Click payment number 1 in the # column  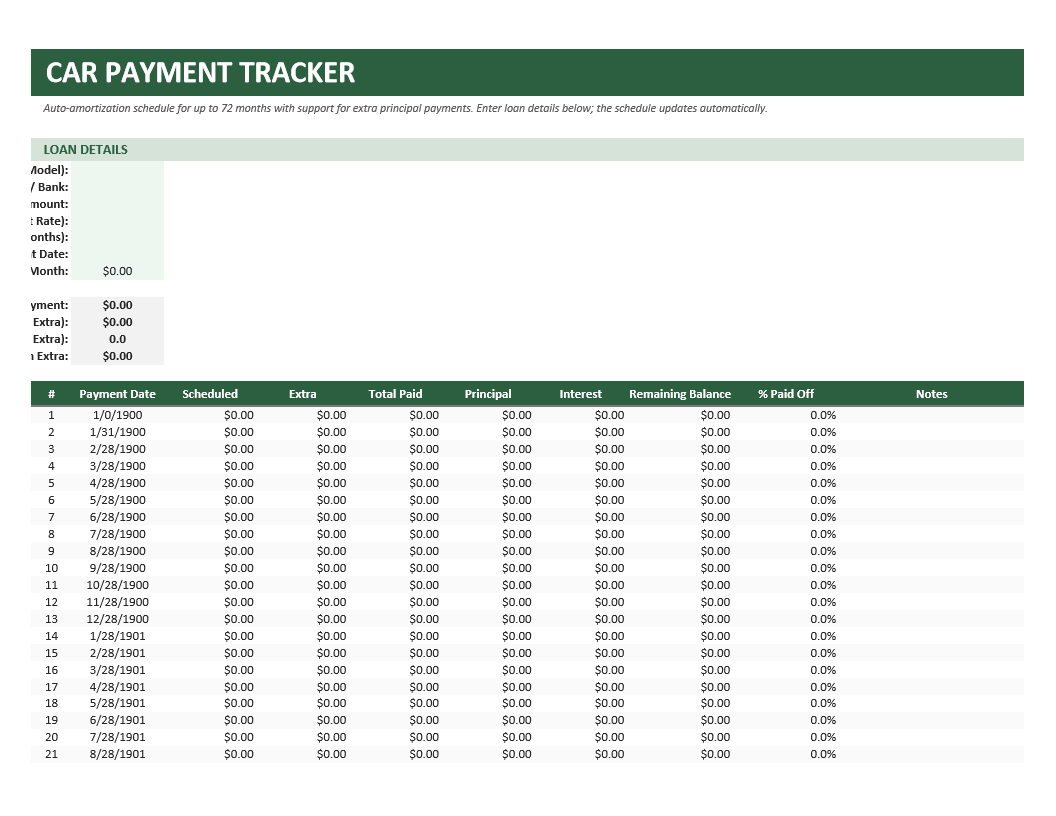tap(51, 415)
